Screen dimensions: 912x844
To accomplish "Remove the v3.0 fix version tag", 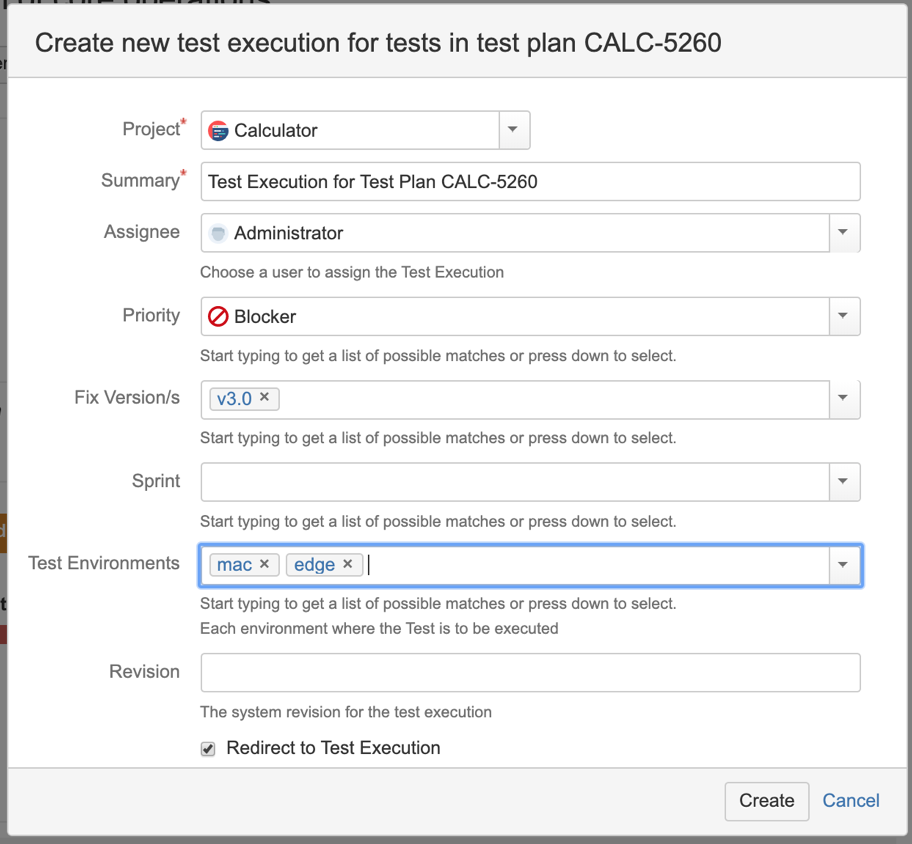I will tap(264, 397).
